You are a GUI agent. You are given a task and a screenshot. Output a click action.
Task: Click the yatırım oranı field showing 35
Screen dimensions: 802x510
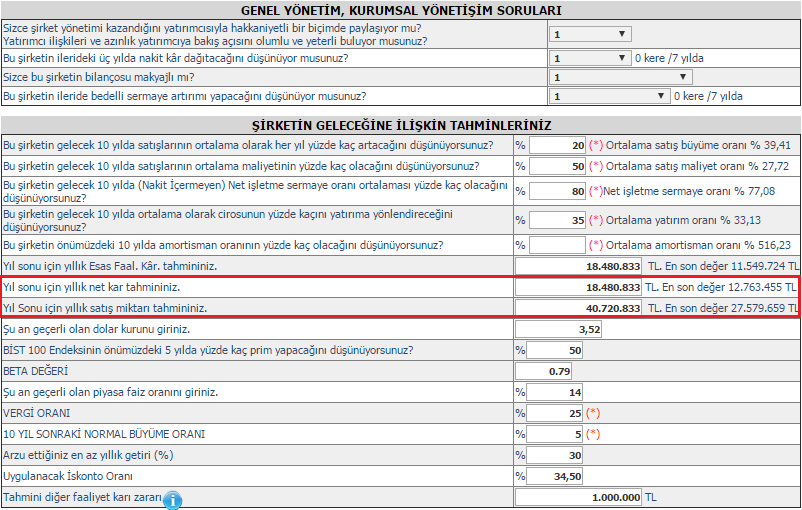point(558,220)
